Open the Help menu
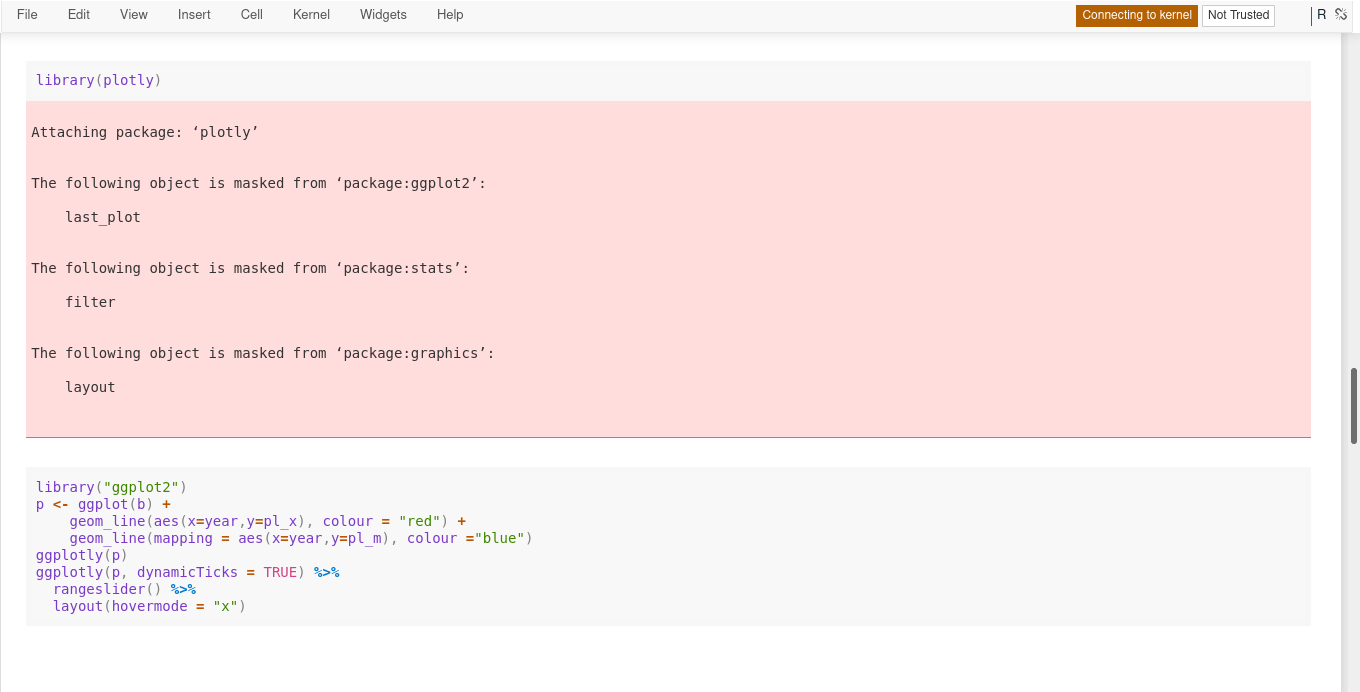The image size is (1360, 692). pyautogui.click(x=450, y=14)
